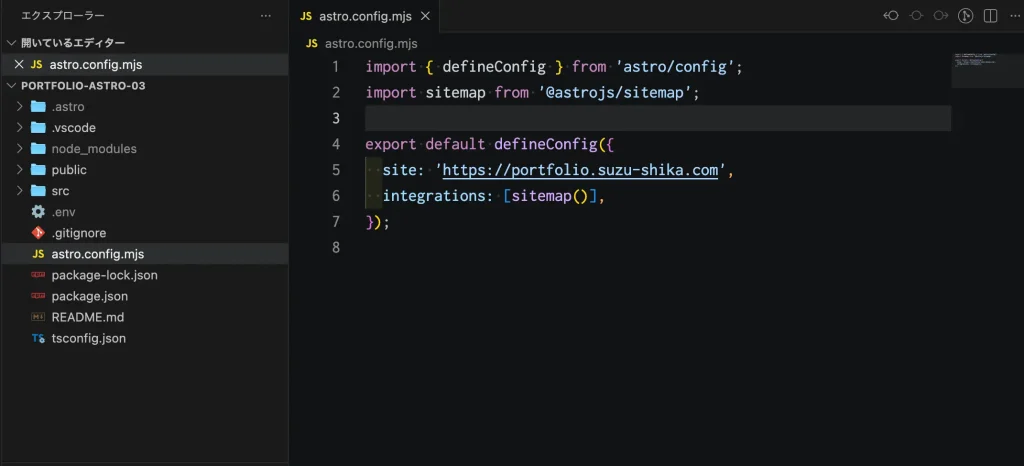Expand the node_modules folder chevron
The height and width of the screenshot is (466, 1024).
[x=20, y=149]
